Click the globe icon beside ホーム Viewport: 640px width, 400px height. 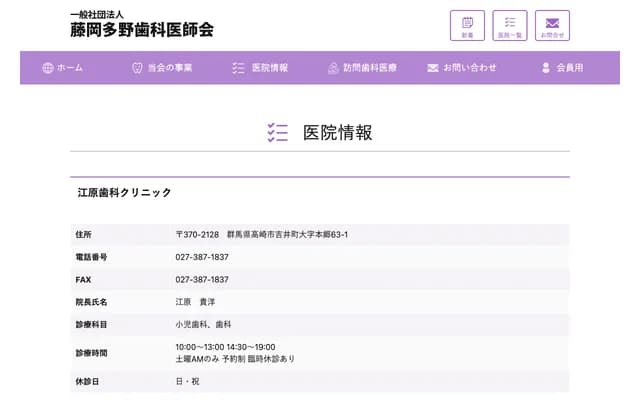point(48,68)
